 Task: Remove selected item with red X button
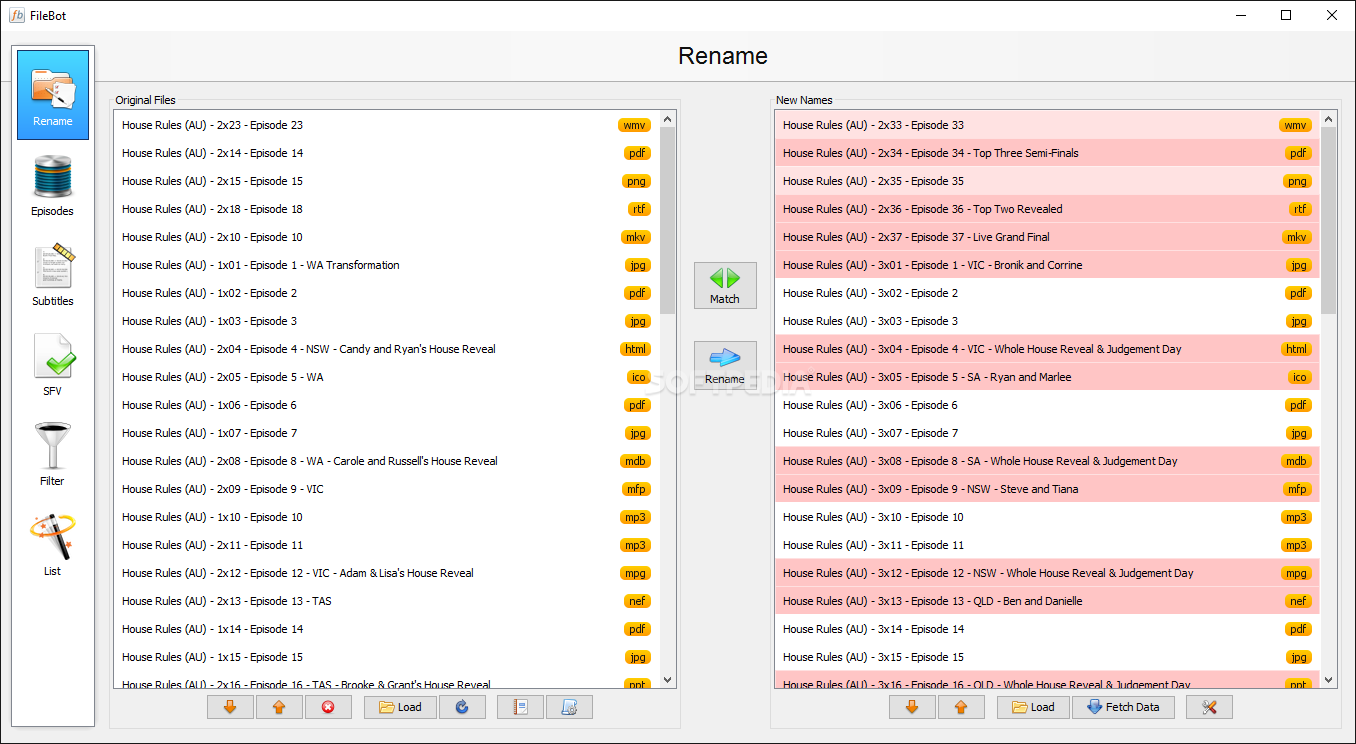point(328,707)
